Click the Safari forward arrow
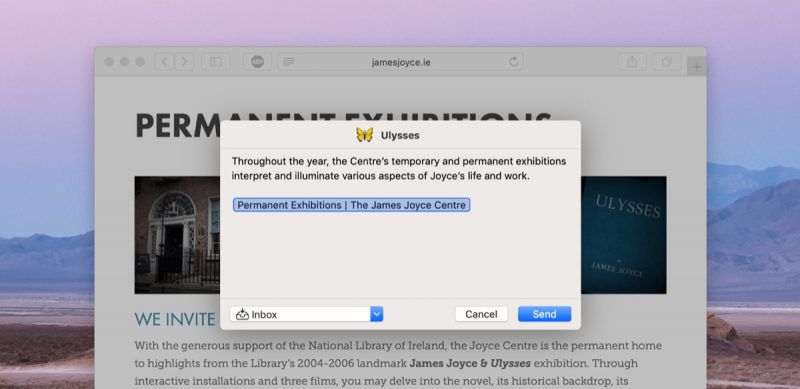 (x=184, y=62)
